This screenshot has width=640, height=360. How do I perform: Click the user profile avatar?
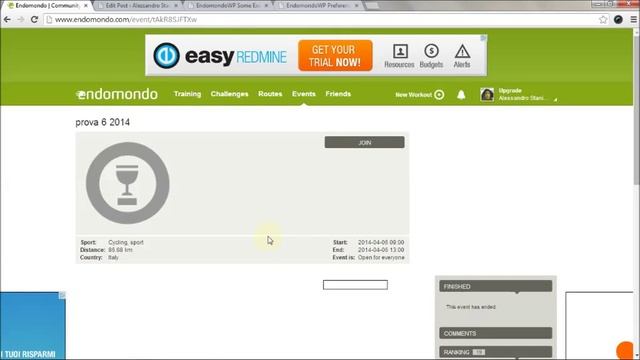(x=487, y=95)
